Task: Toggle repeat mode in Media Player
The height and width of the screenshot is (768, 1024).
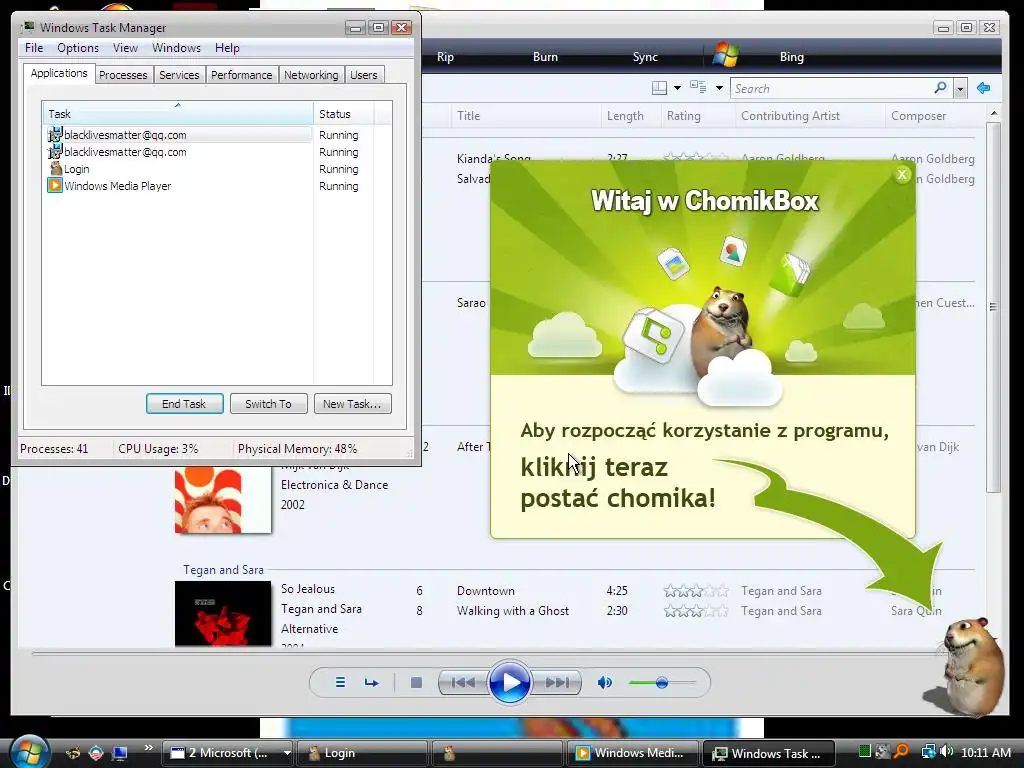Action: tap(372, 682)
